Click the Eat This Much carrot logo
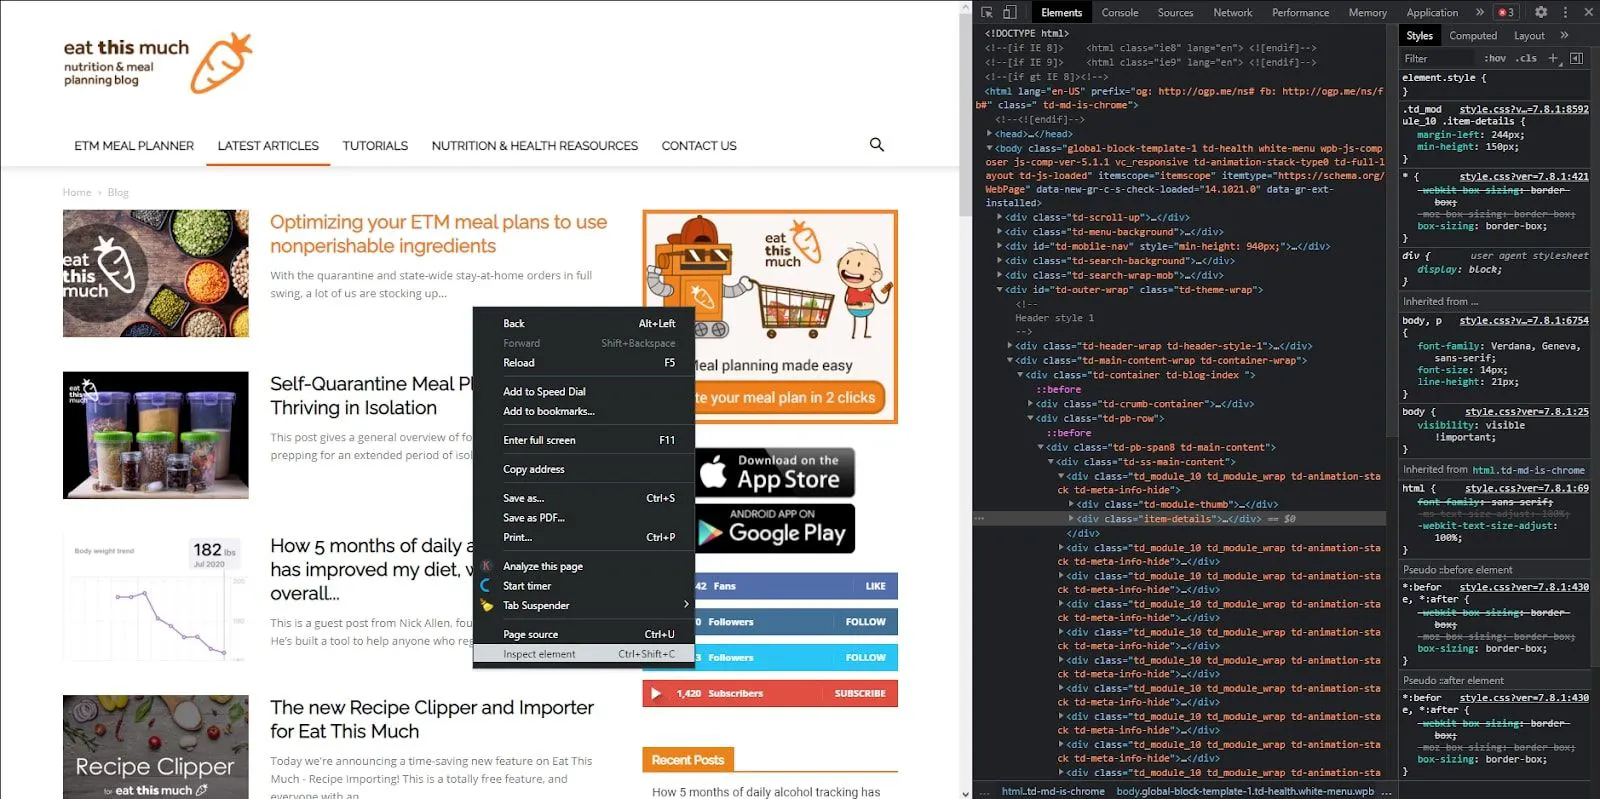Image resolution: width=1600 pixels, height=799 pixels. point(221,63)
